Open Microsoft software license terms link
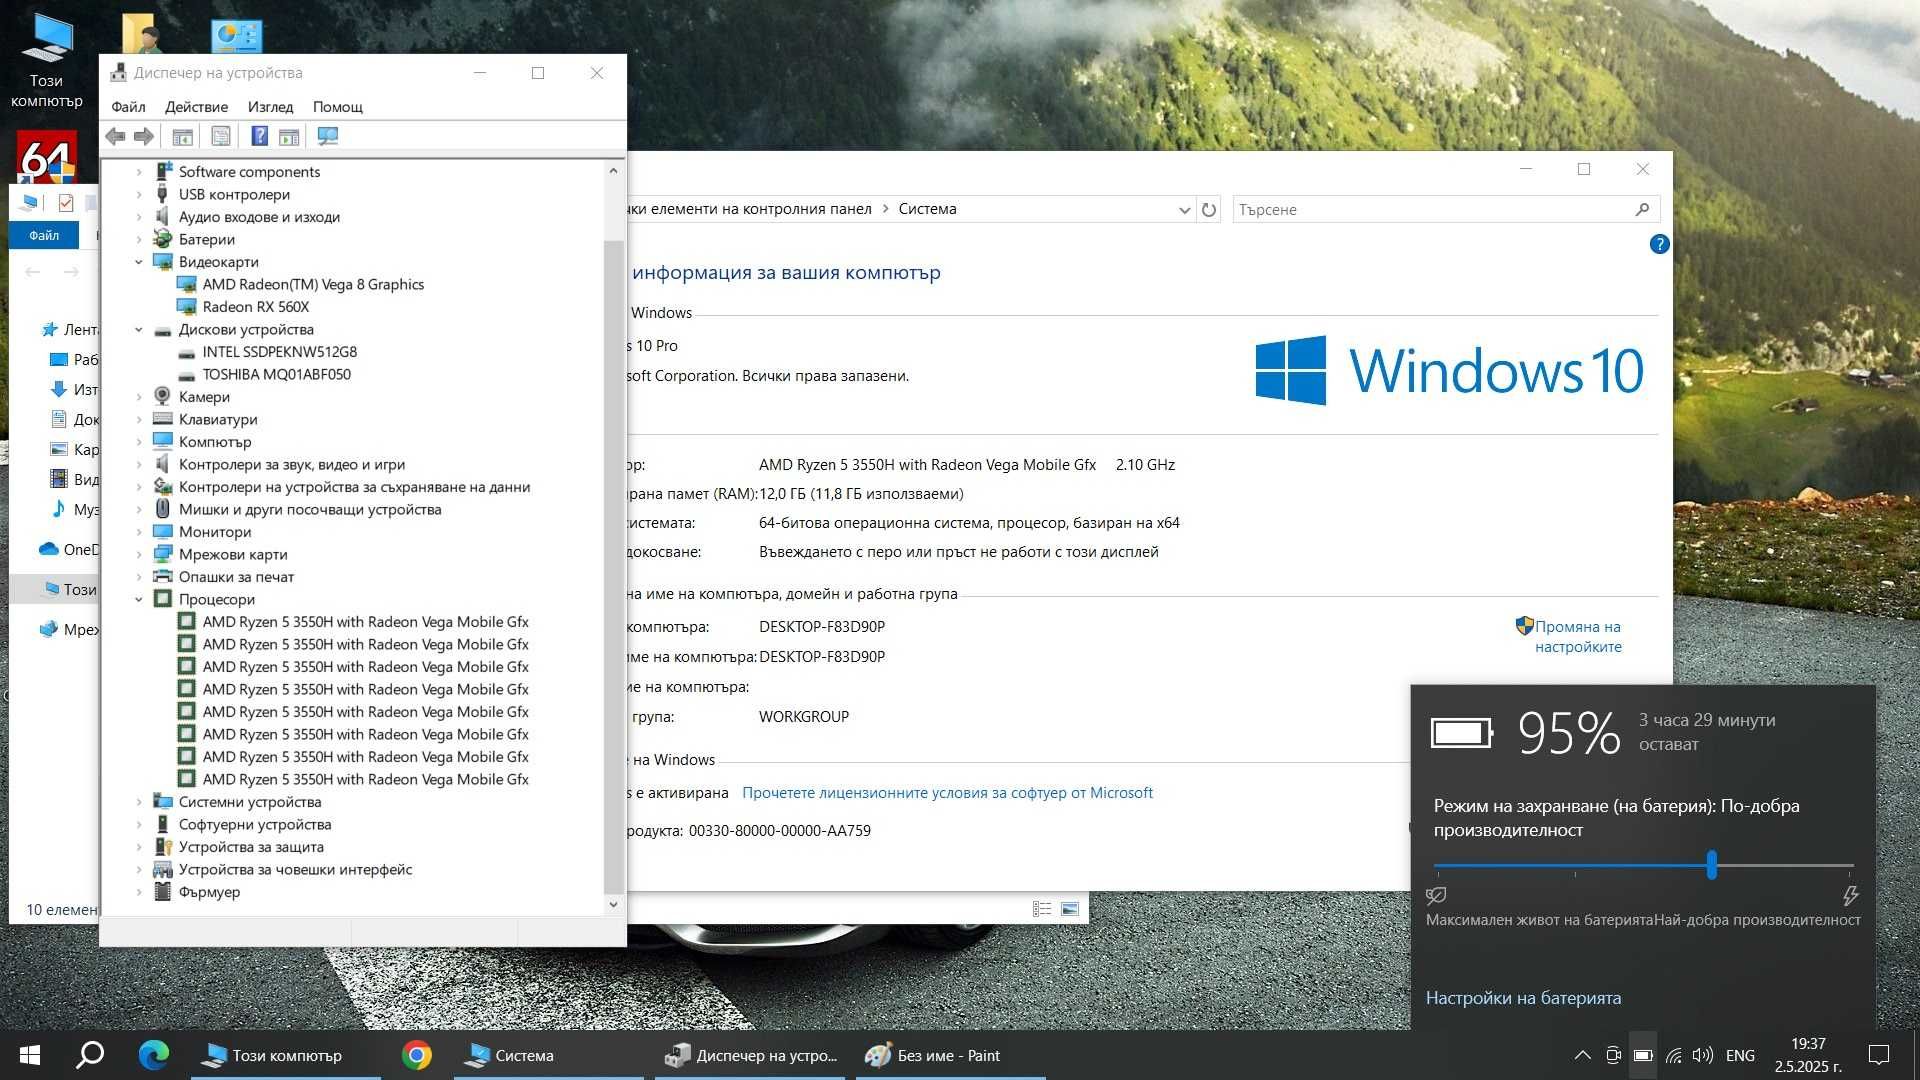Screen dimensions: 1920x1080 pyautogui.click(x=947, y=793)
